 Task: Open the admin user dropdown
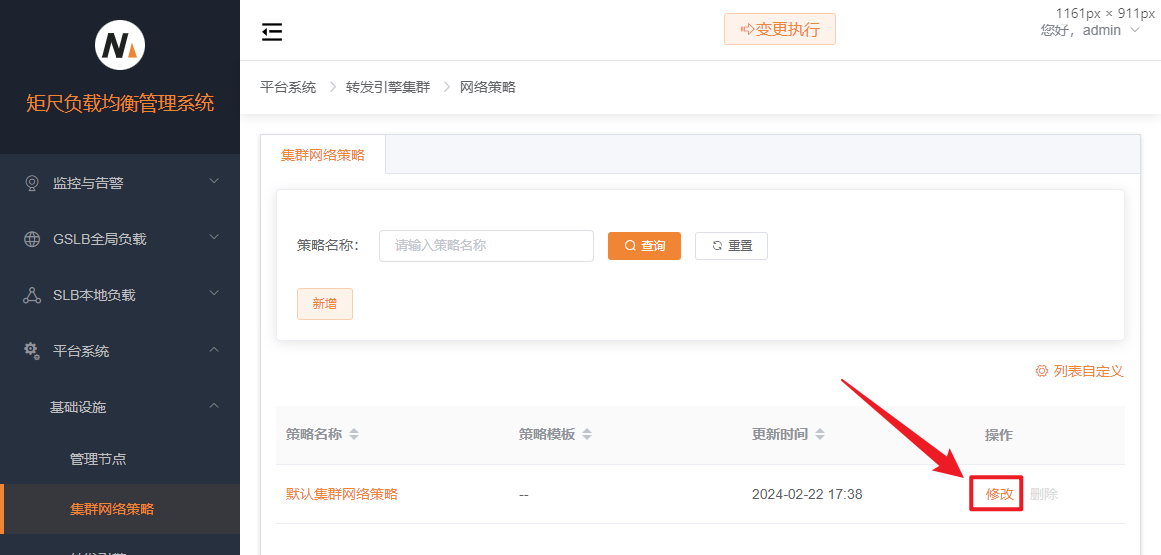click(1091, 30)
